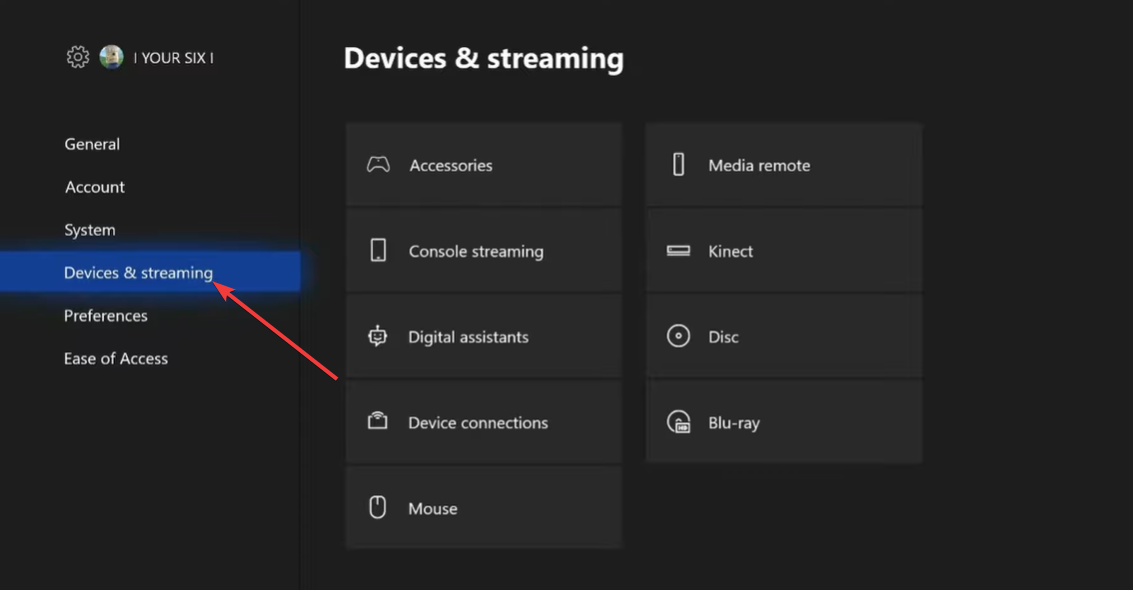Image resolution: width=1133 pixels, height=590 pixels.
Task: Open the General settings category
Action: click(92, 144)
